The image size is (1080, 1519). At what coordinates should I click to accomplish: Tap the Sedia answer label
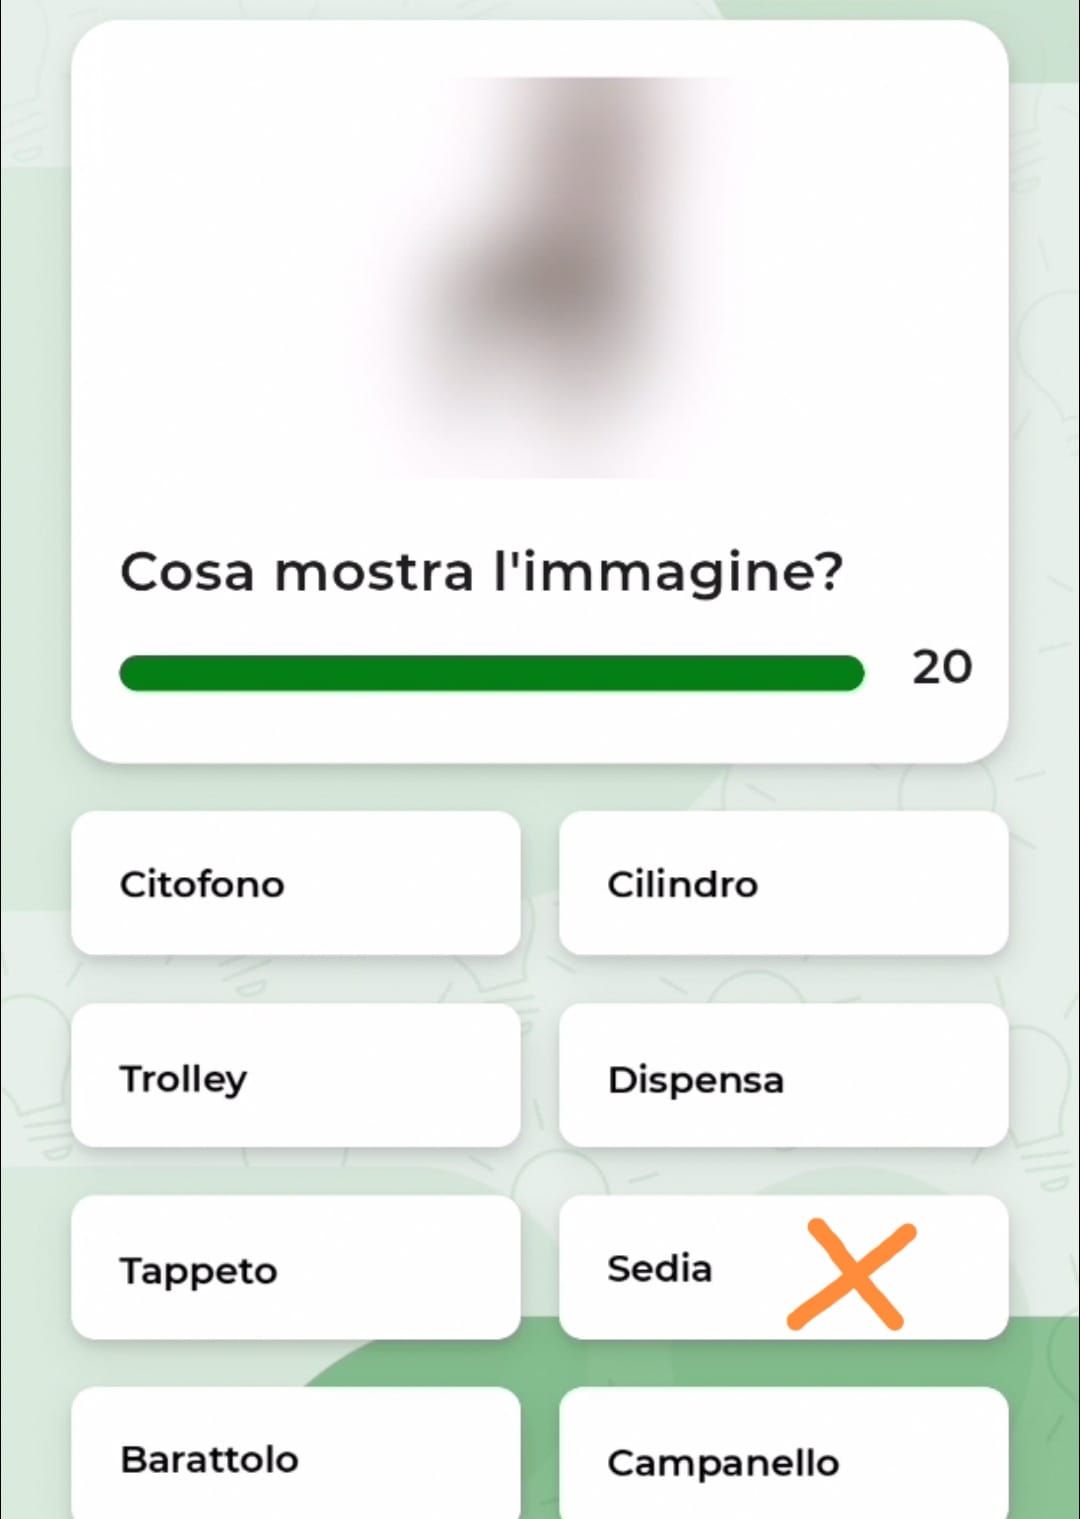pos(660,1268)
